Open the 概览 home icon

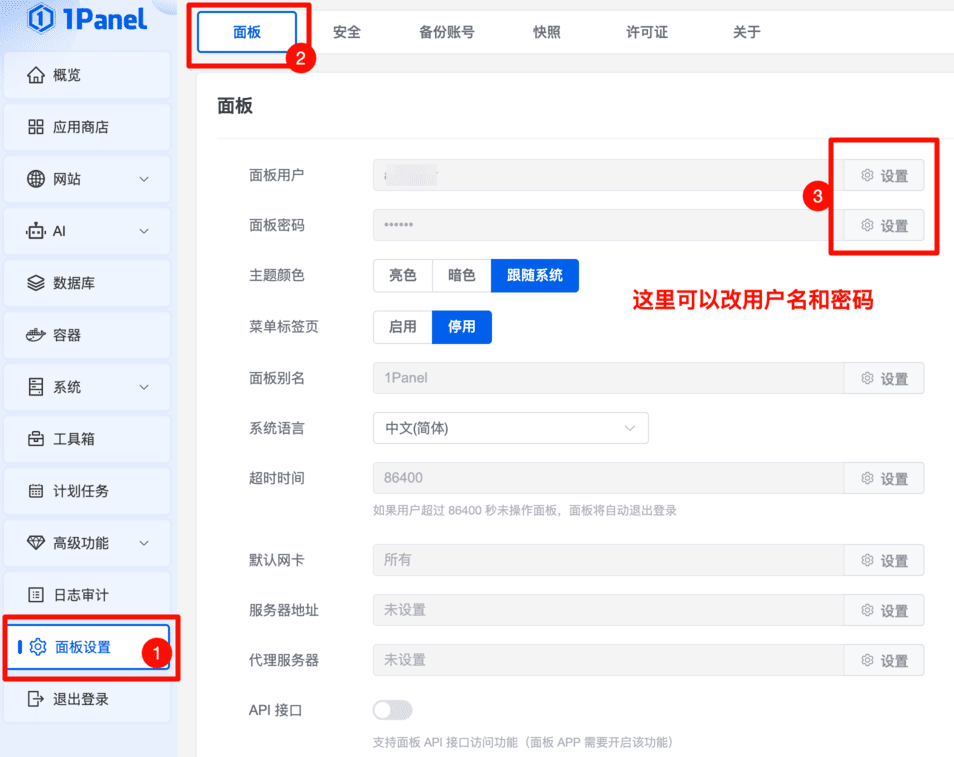[x=36, y=76]
